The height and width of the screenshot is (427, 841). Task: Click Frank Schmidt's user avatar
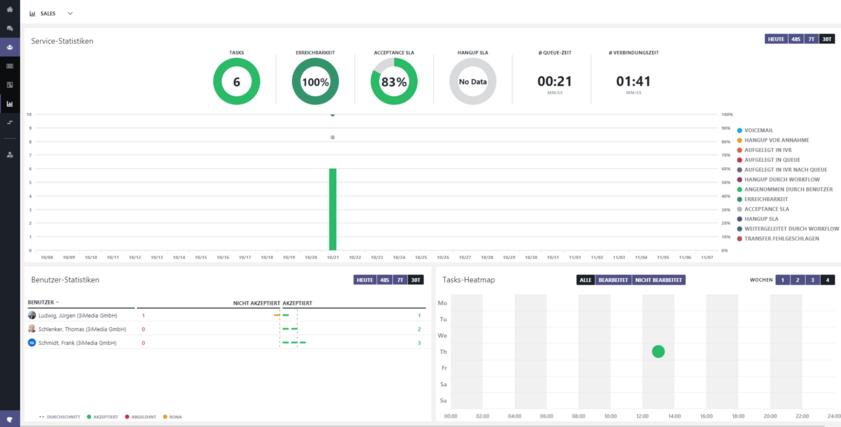32,343
